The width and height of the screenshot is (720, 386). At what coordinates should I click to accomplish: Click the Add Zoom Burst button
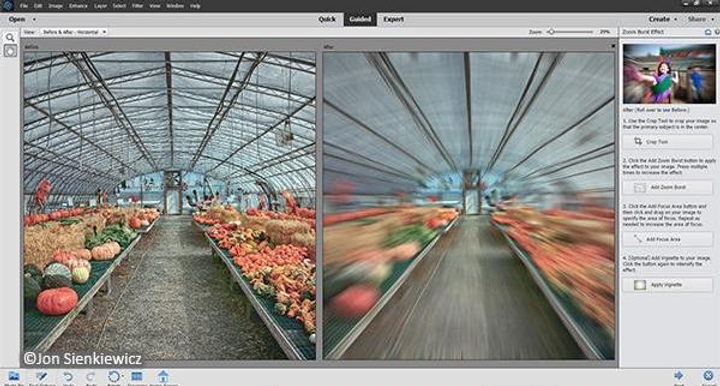[668, 187]
